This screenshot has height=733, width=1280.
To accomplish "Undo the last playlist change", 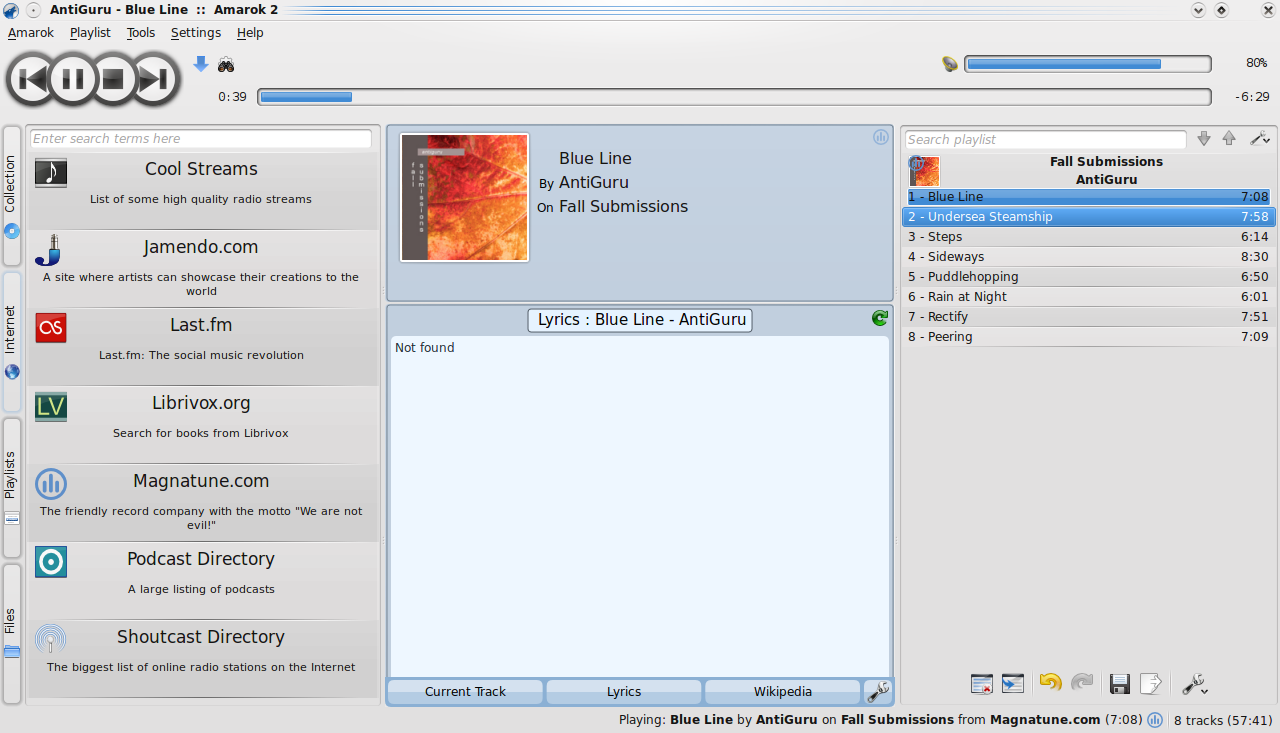I will tap(1050, 683).
